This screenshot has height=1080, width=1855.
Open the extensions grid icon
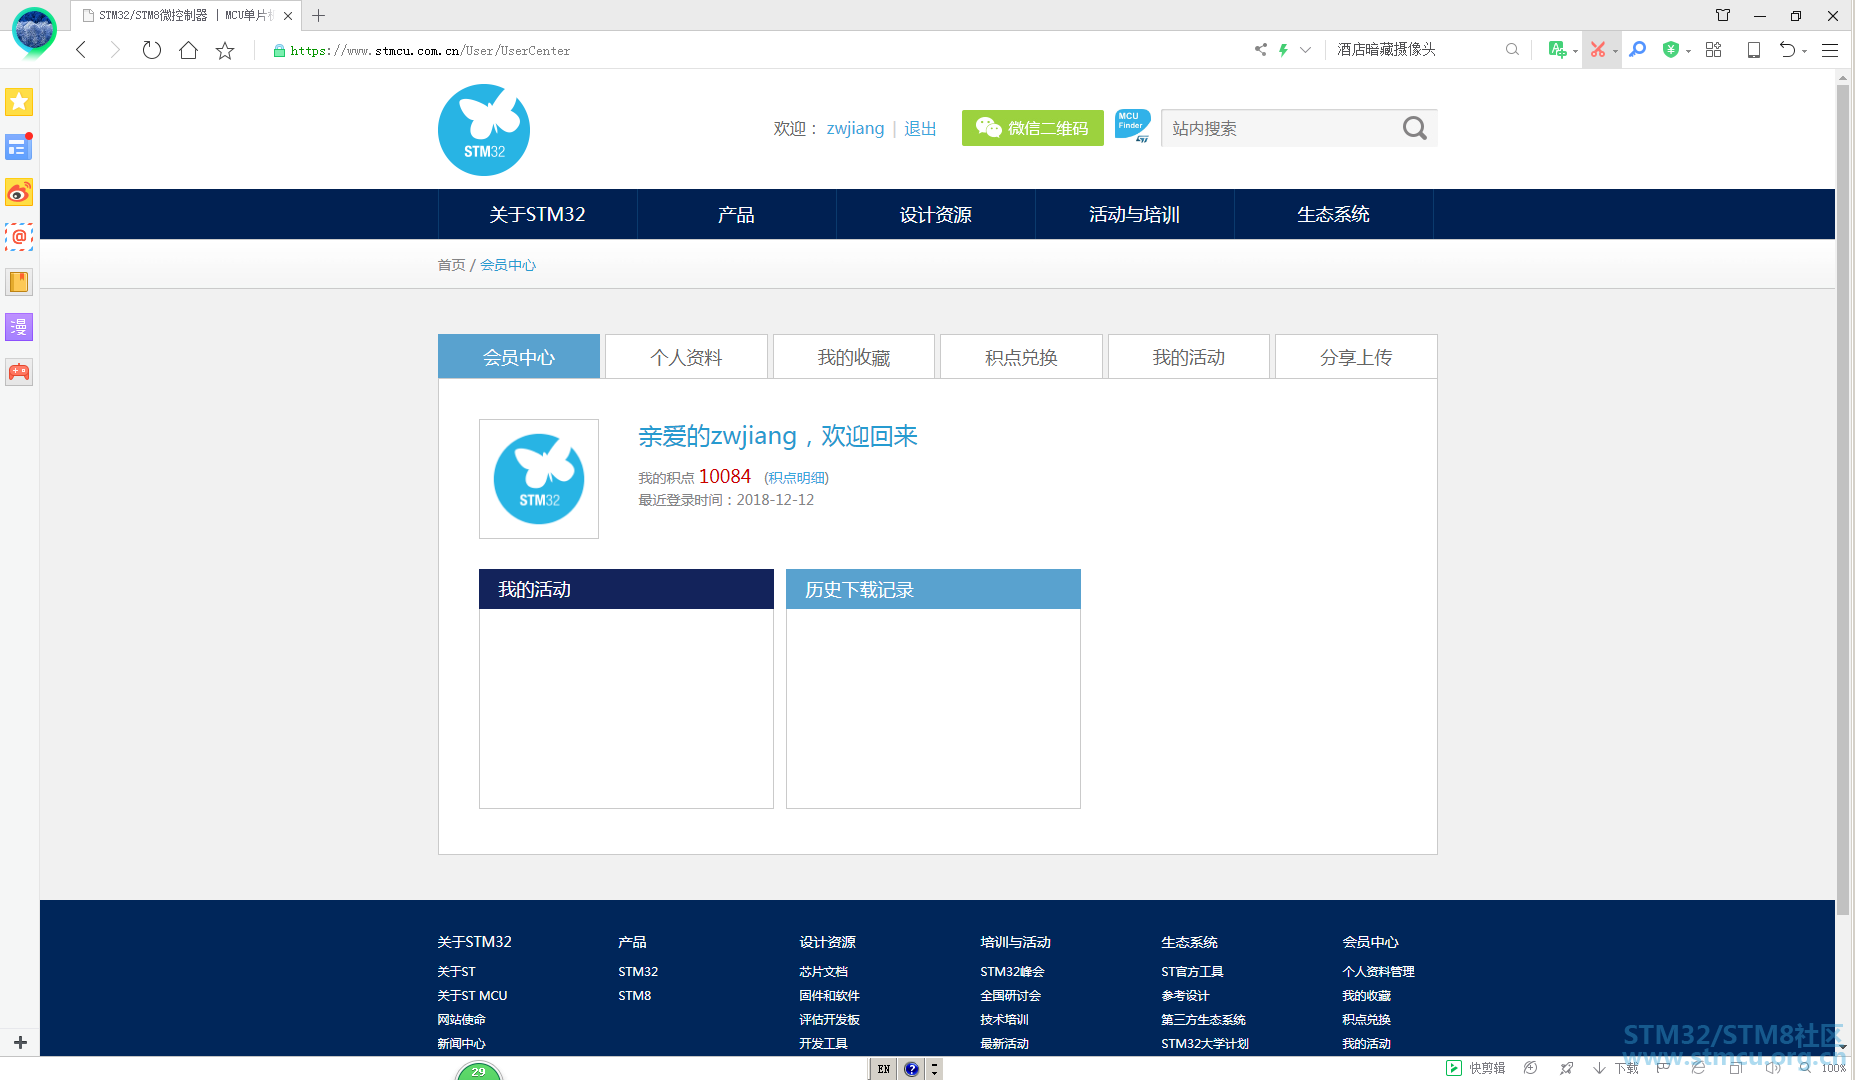click(x=1713, y=49)
